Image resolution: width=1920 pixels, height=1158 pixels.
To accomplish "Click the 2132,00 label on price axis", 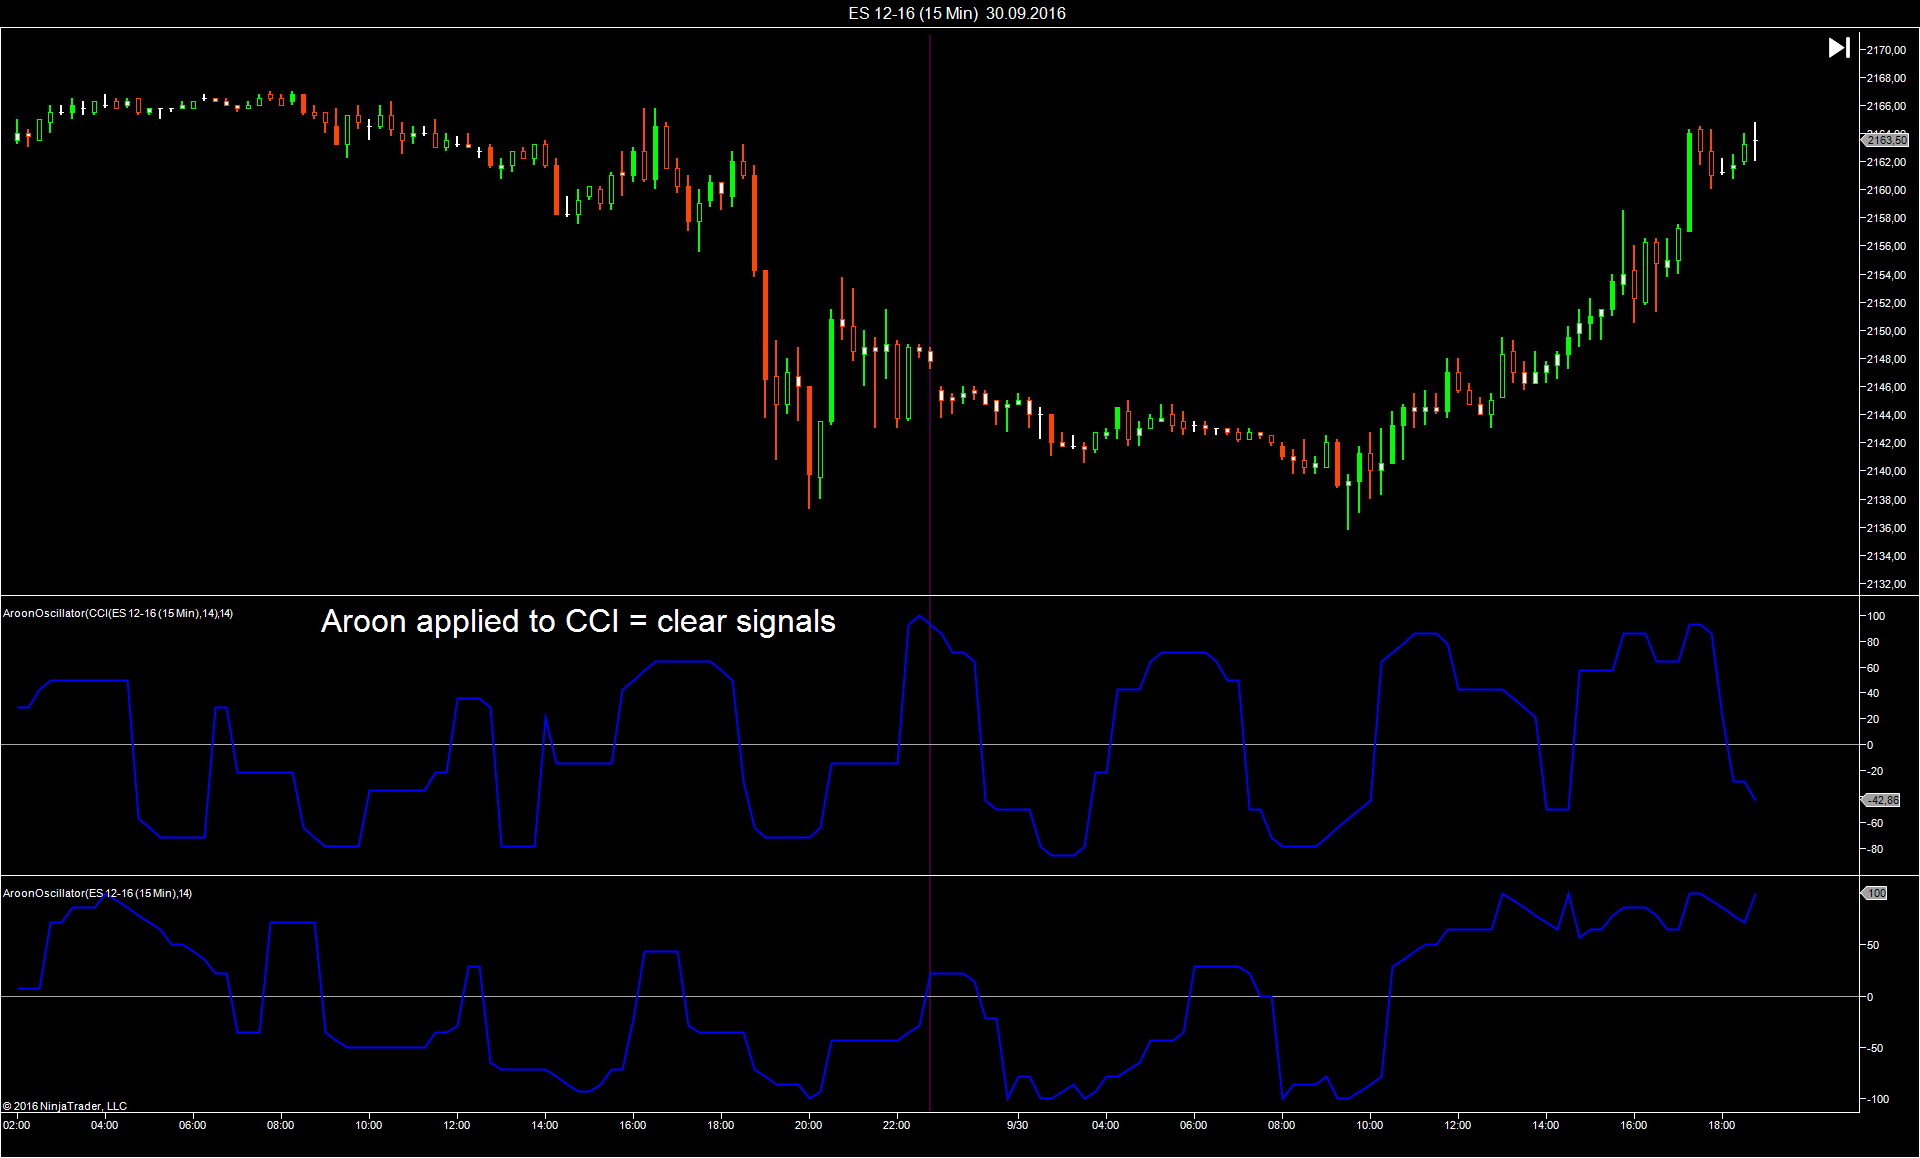I will click(x=1886, y=584).
